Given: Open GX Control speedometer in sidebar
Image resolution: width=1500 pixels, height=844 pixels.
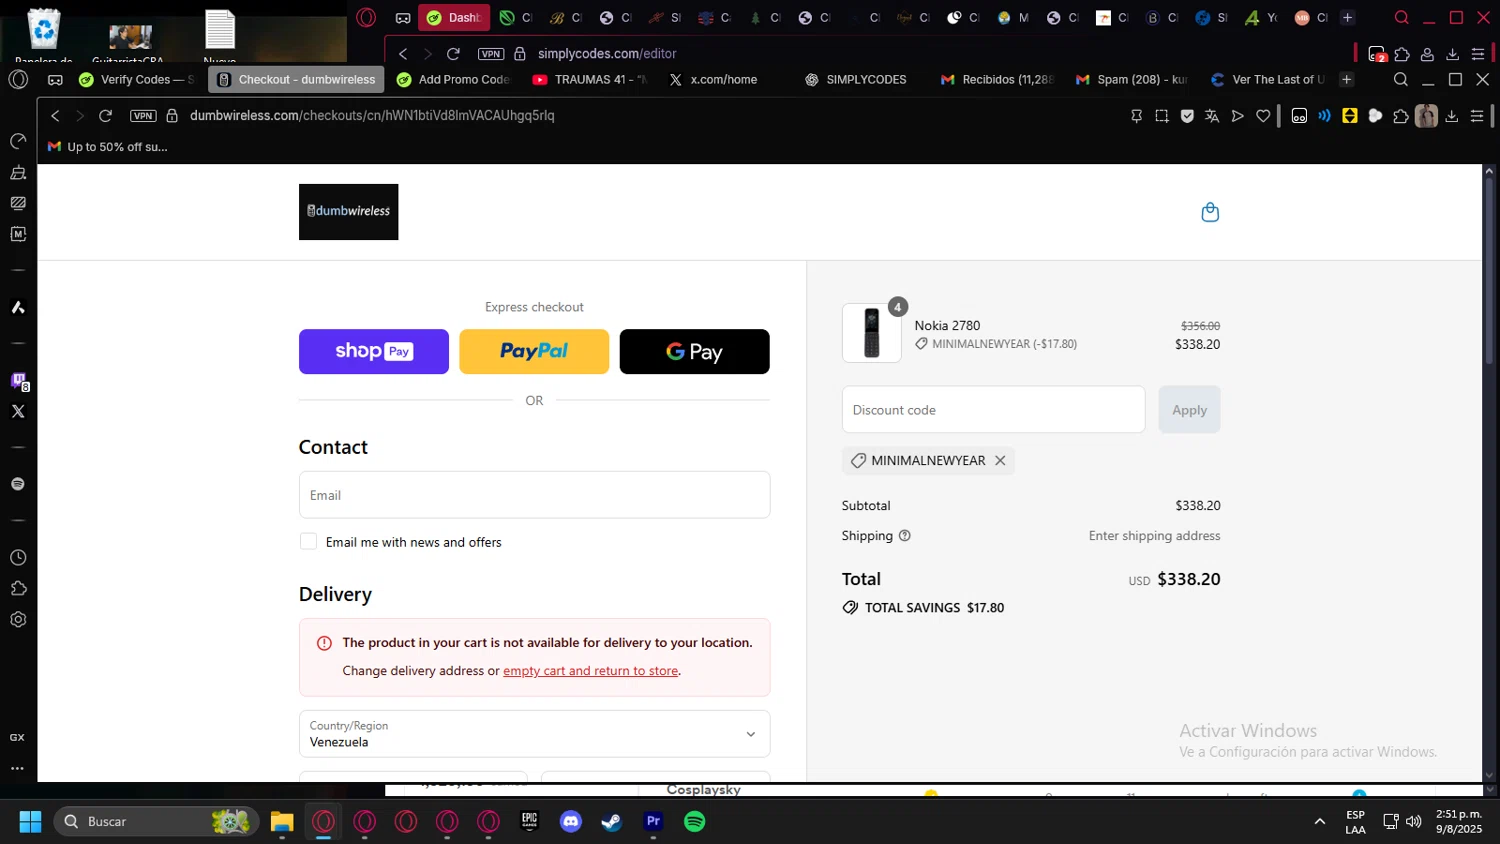Looking at the screenshot, I should (x=18, y=142).
